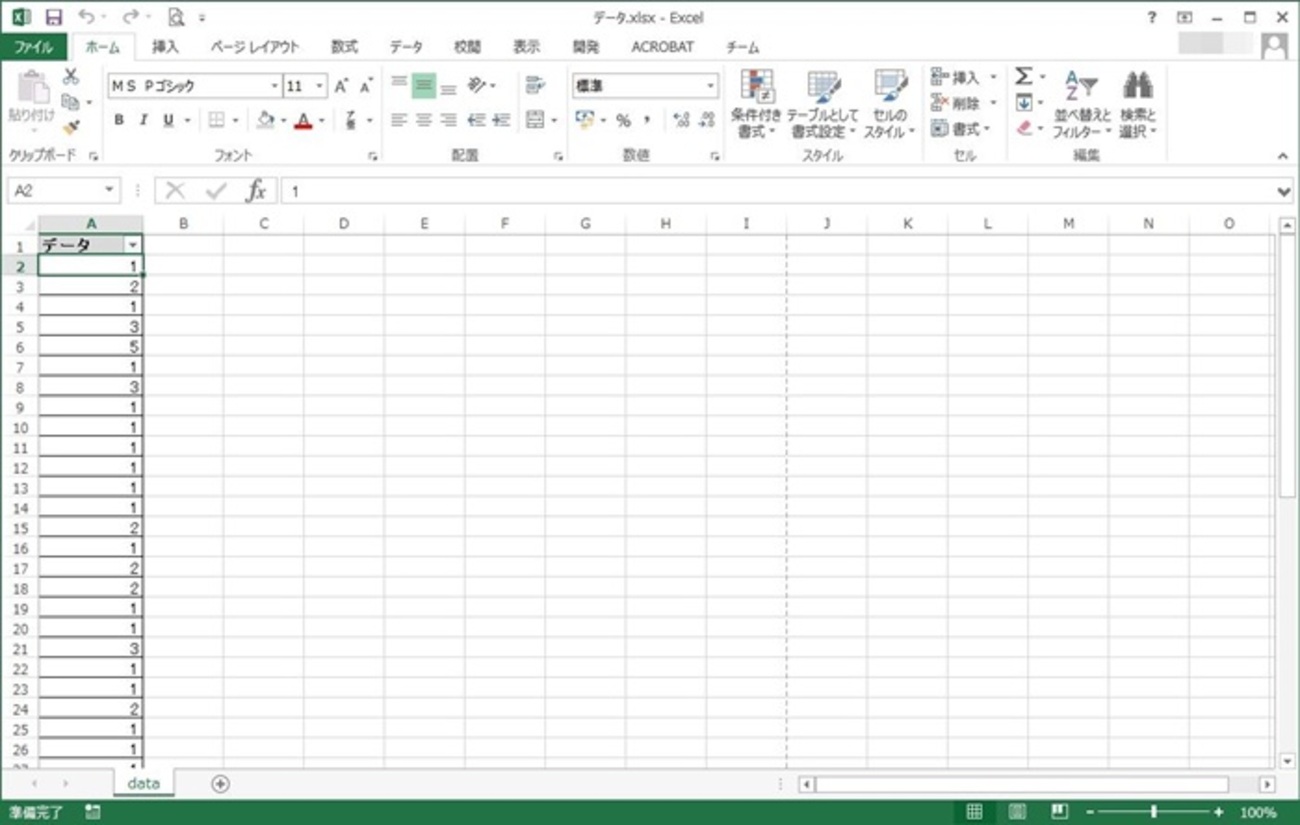
Task: Switch to the ACROBAT tab
Action: (x=662, y=47)
